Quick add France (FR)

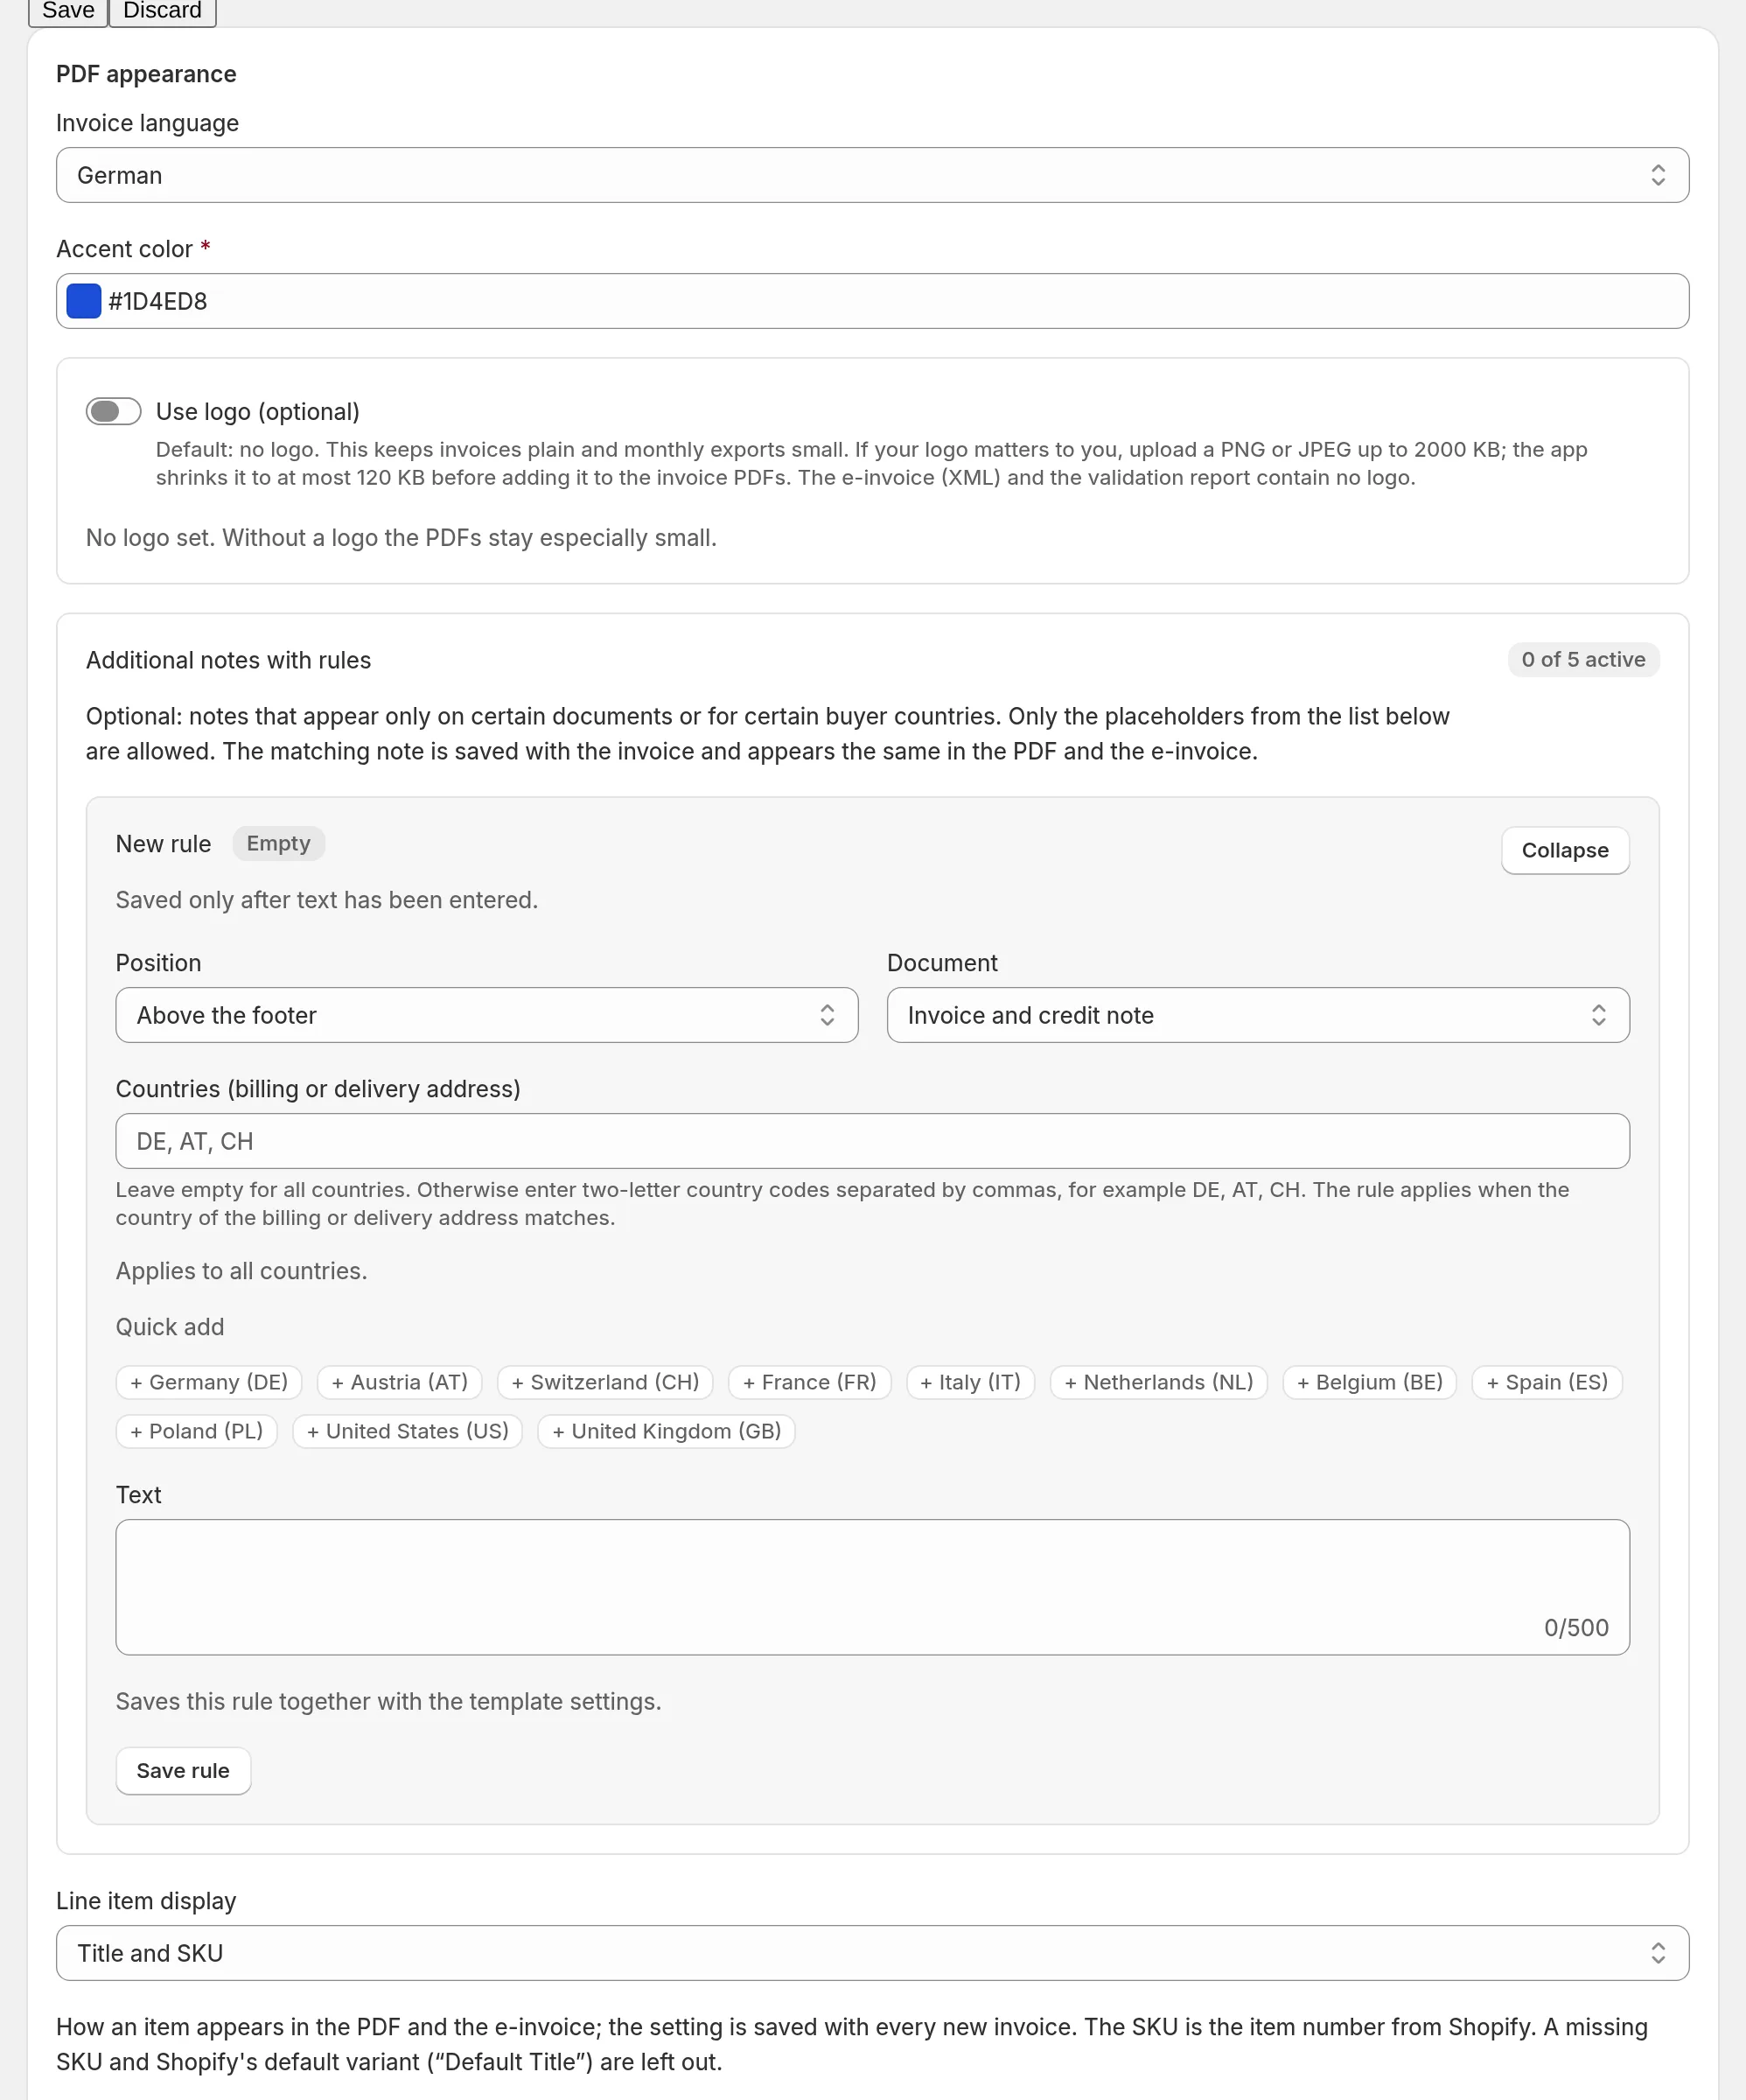point(809,1382)
